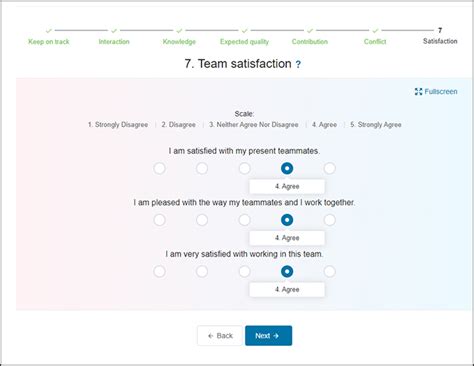Click the Scale: label
Screen dimensions: 474x366
pyautogui.click(x=244, y=114)
